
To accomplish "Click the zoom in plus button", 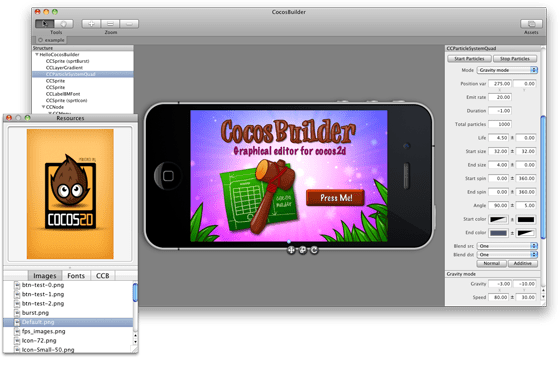I will [x=91, y=24].
